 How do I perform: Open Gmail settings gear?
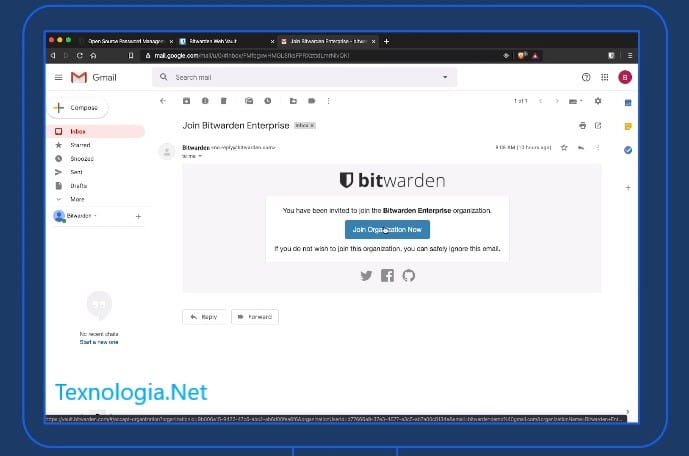click(598, 101)
